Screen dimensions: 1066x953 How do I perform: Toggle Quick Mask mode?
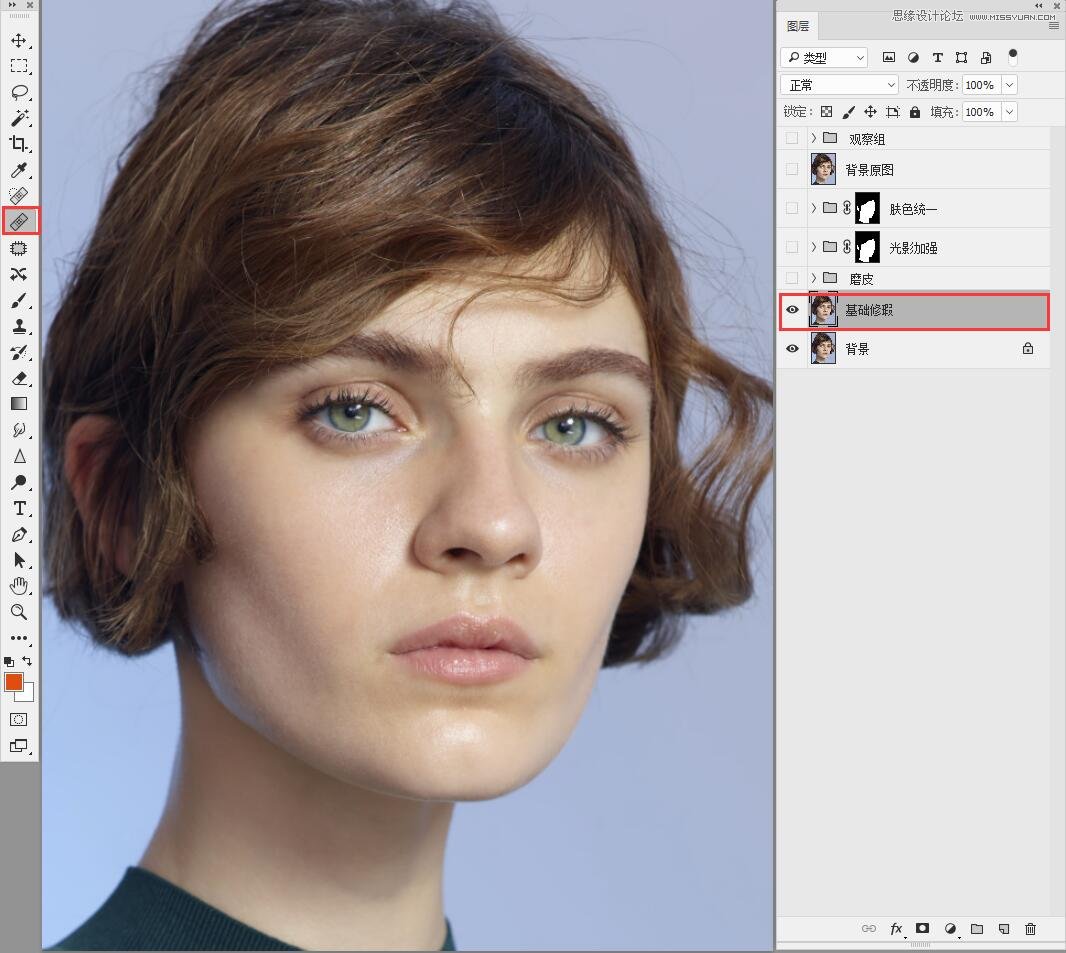pyautogui.click(x=19, y=719)
